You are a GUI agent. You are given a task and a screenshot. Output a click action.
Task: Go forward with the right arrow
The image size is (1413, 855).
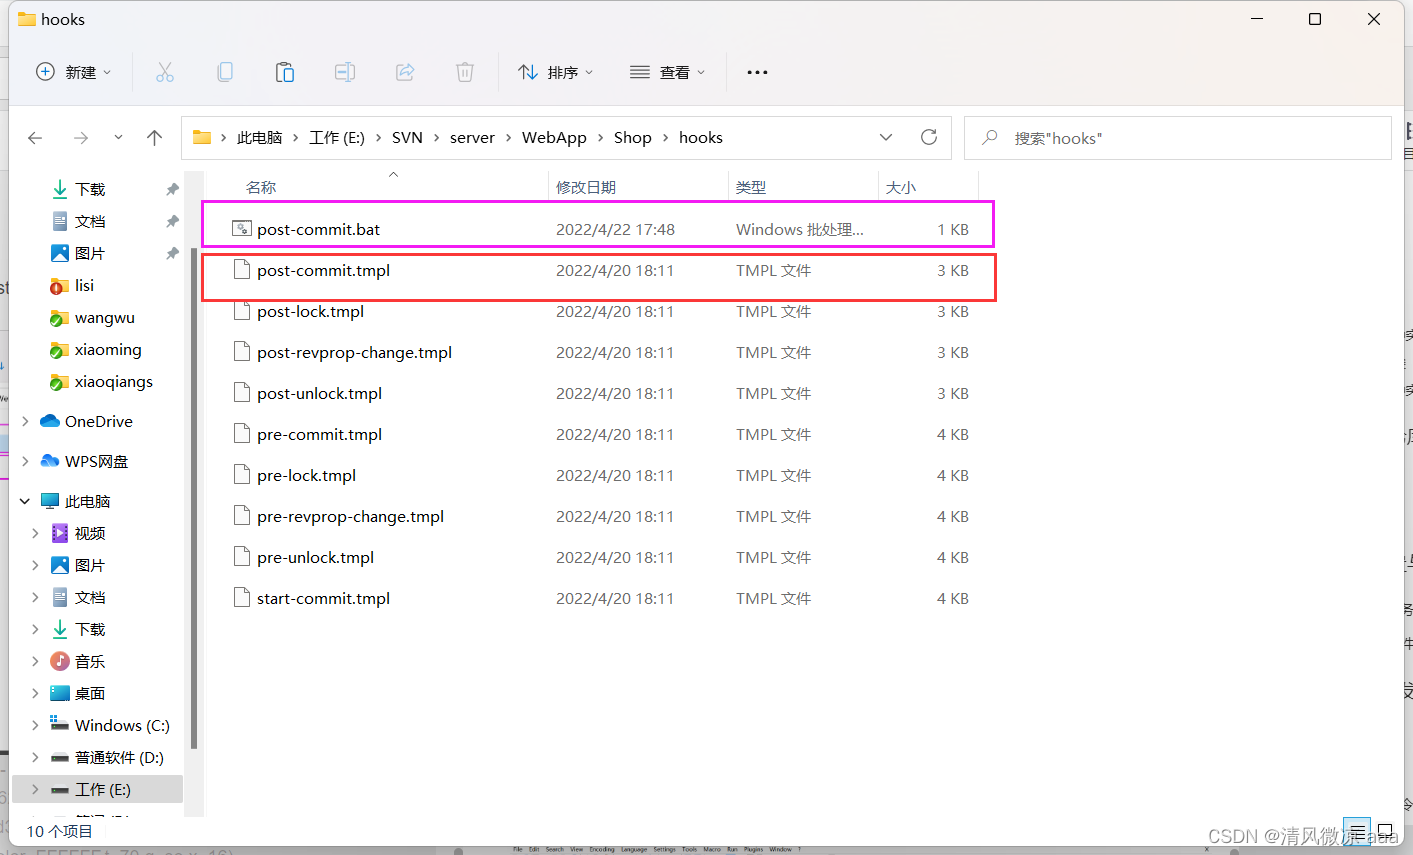[x=81, y=138]
